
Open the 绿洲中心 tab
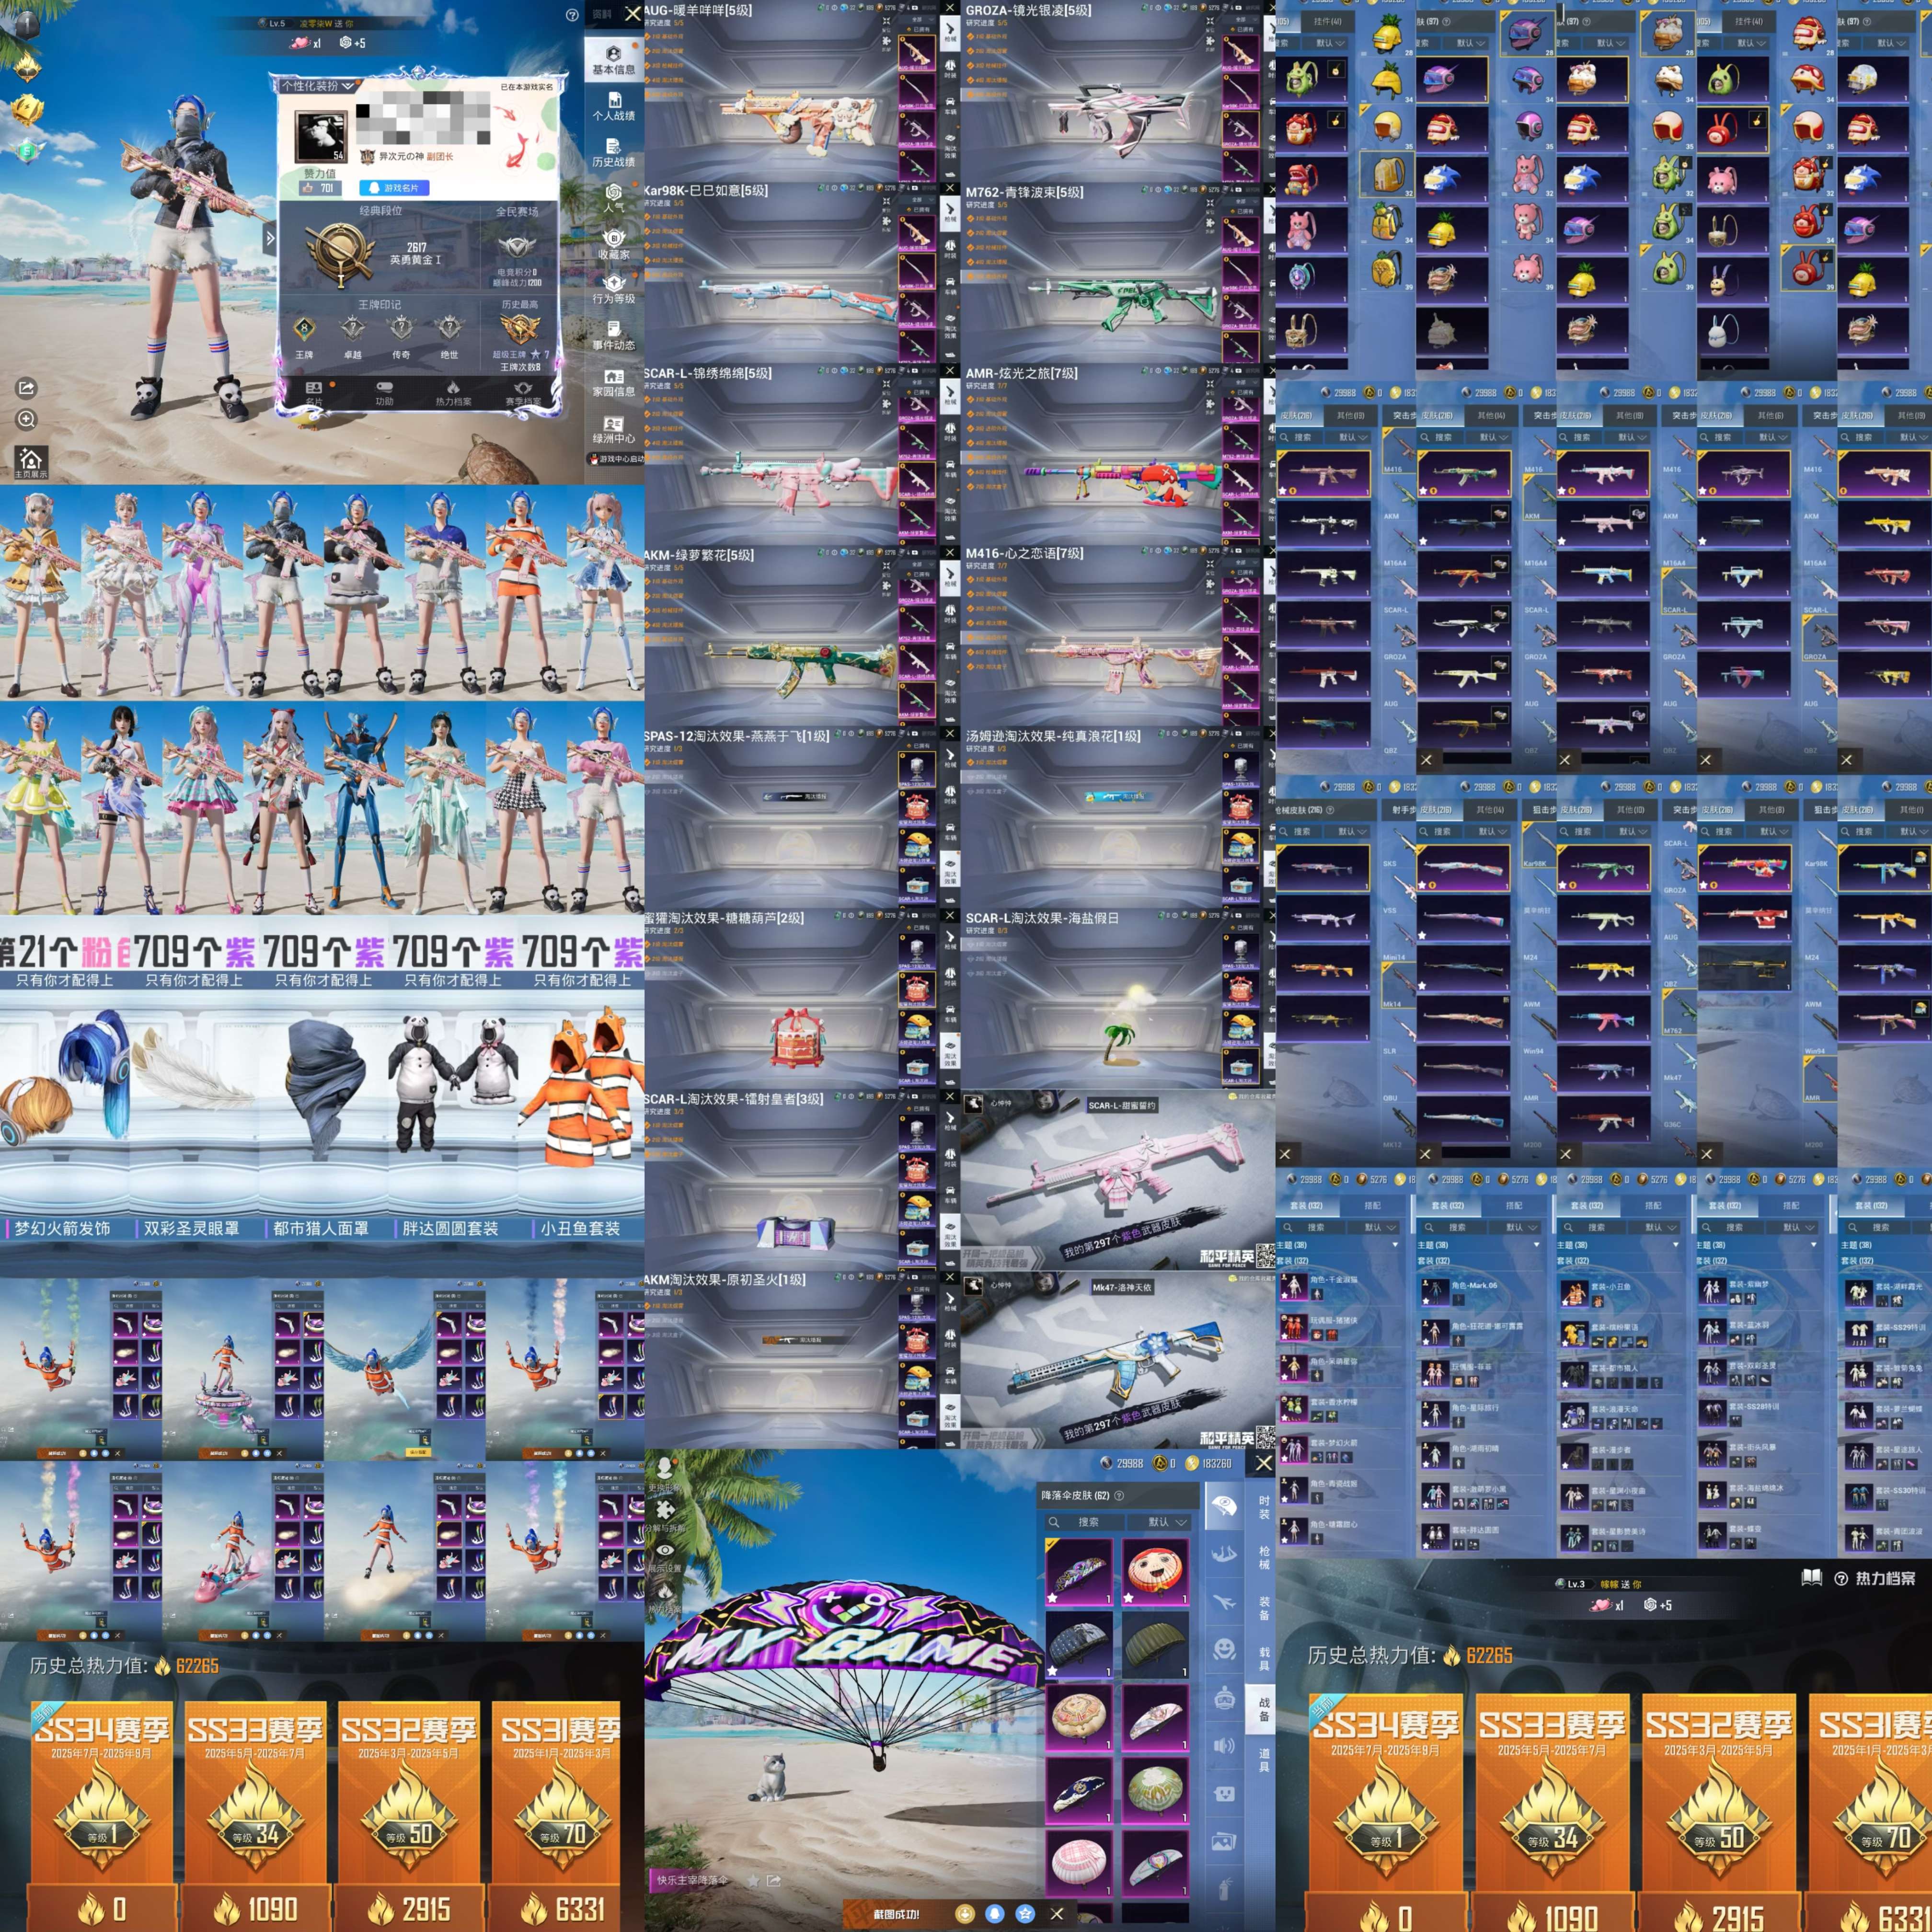coord(614,429)
